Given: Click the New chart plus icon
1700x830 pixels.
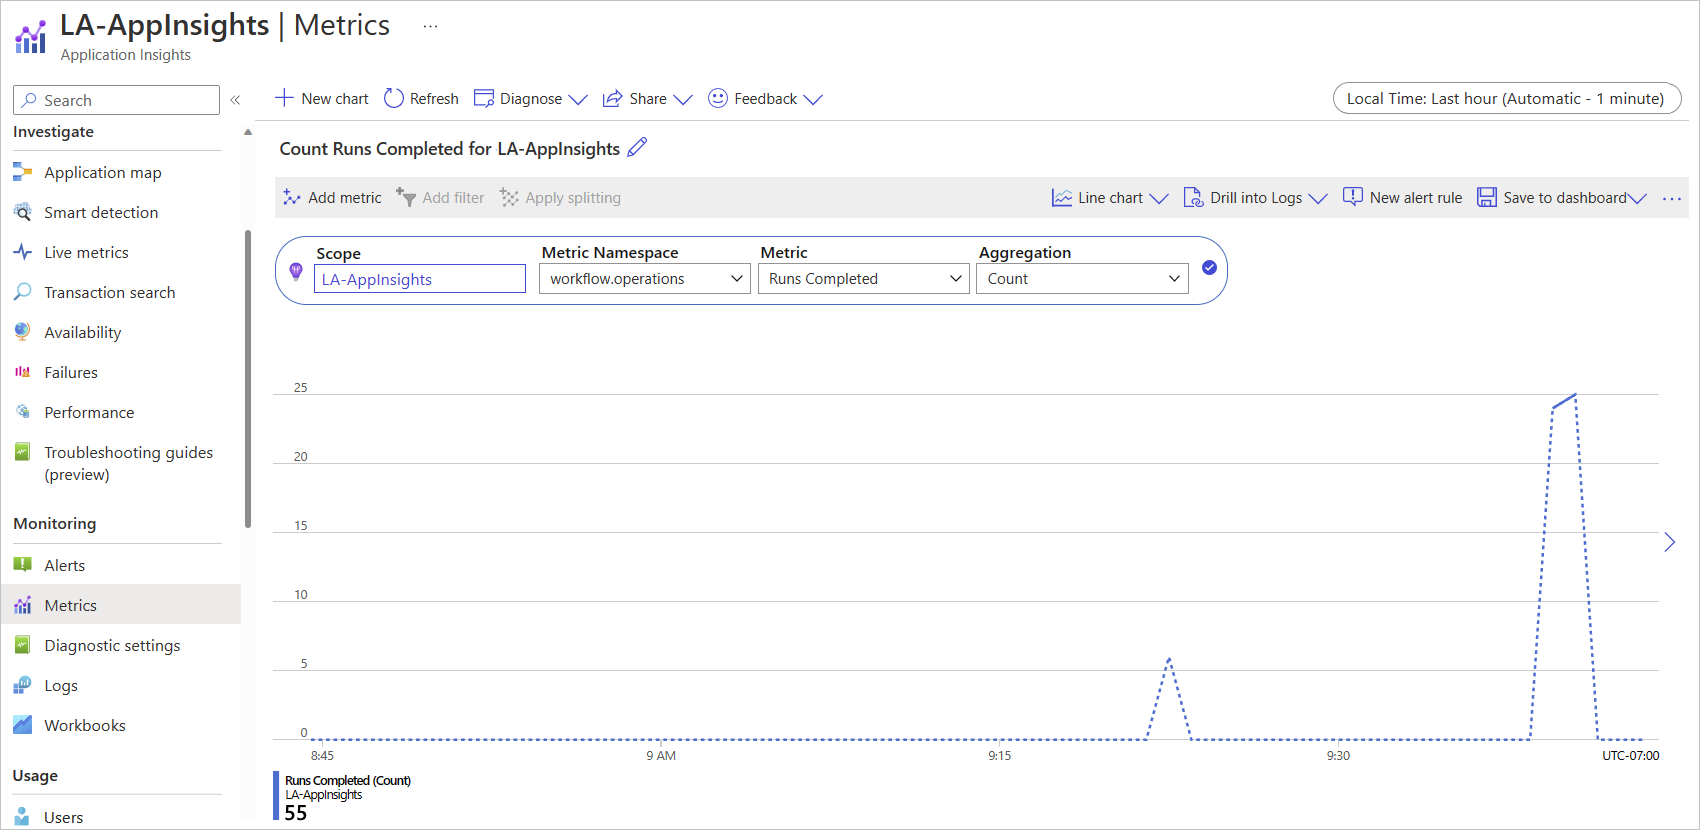Looking at the screenshot, I should click(284, 98).
